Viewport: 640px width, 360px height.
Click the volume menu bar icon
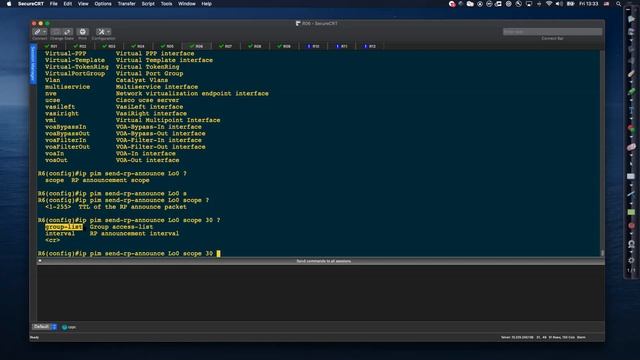pos(559,4)
